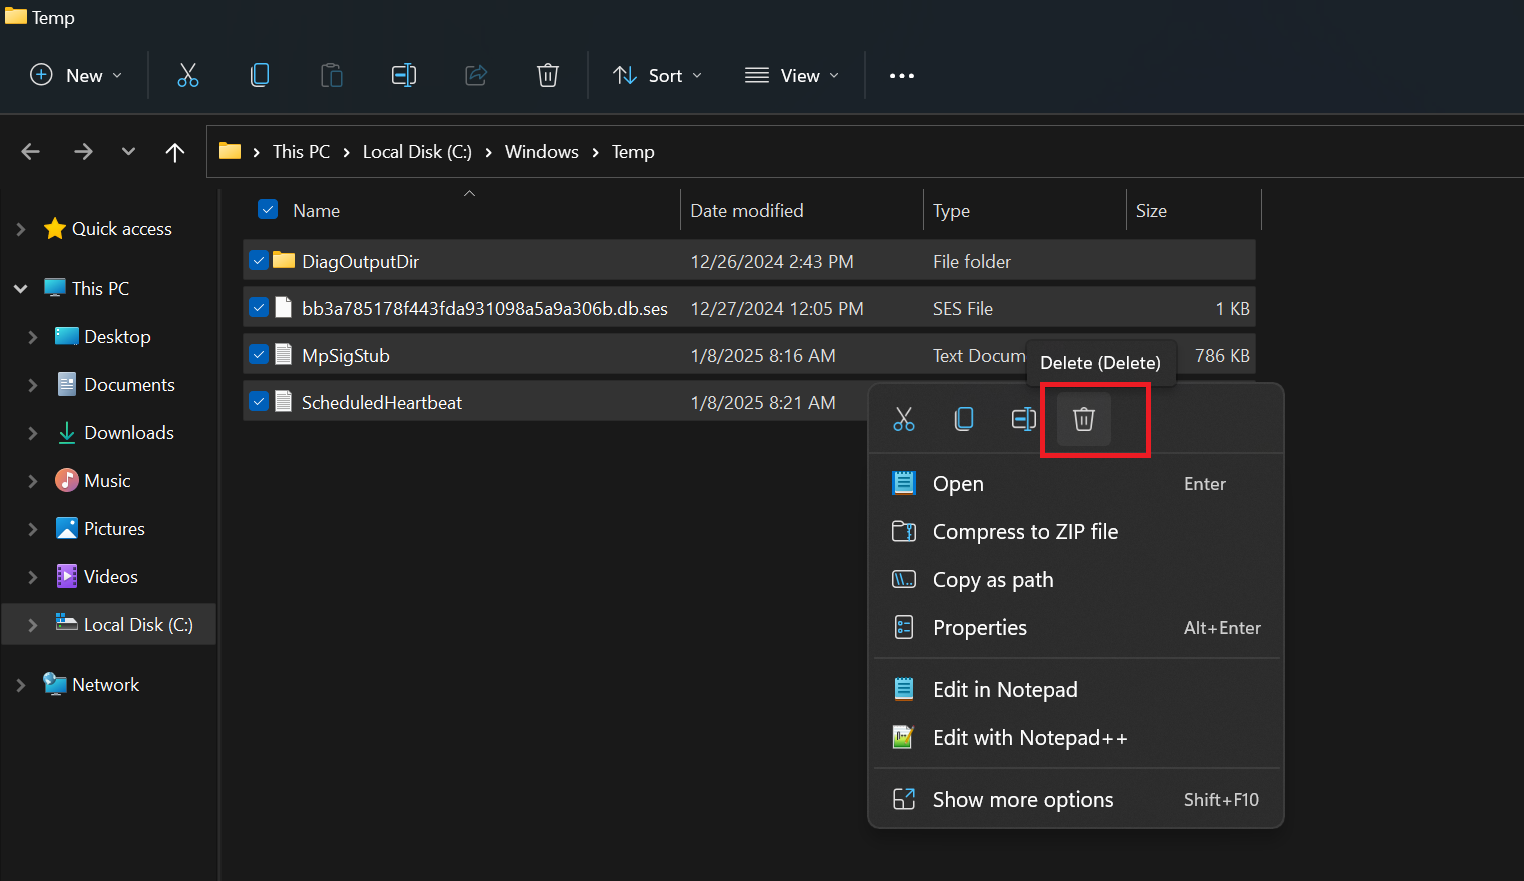1524x881 pixels.
Task: Go forward with the right arrow button
Action: click(x=83, y=152)
